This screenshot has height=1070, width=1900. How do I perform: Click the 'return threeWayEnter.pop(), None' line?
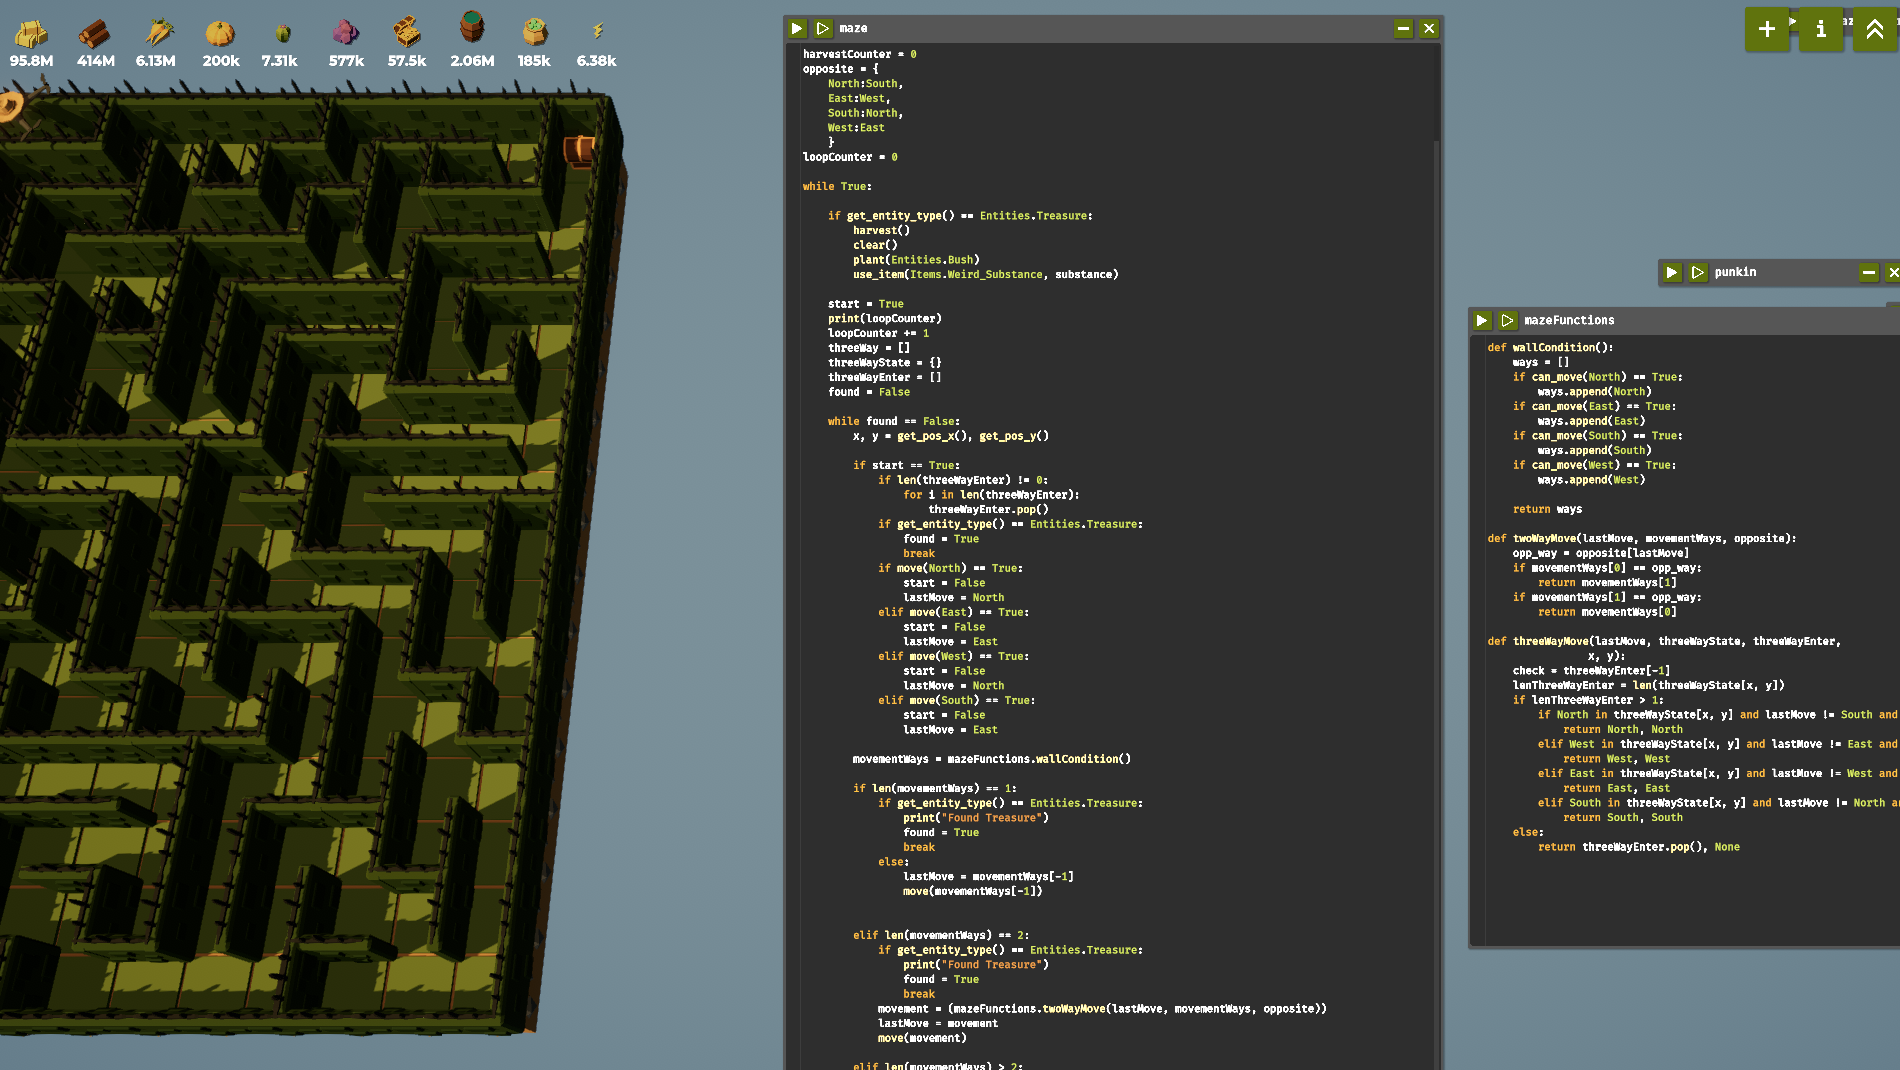(1638, 847)
